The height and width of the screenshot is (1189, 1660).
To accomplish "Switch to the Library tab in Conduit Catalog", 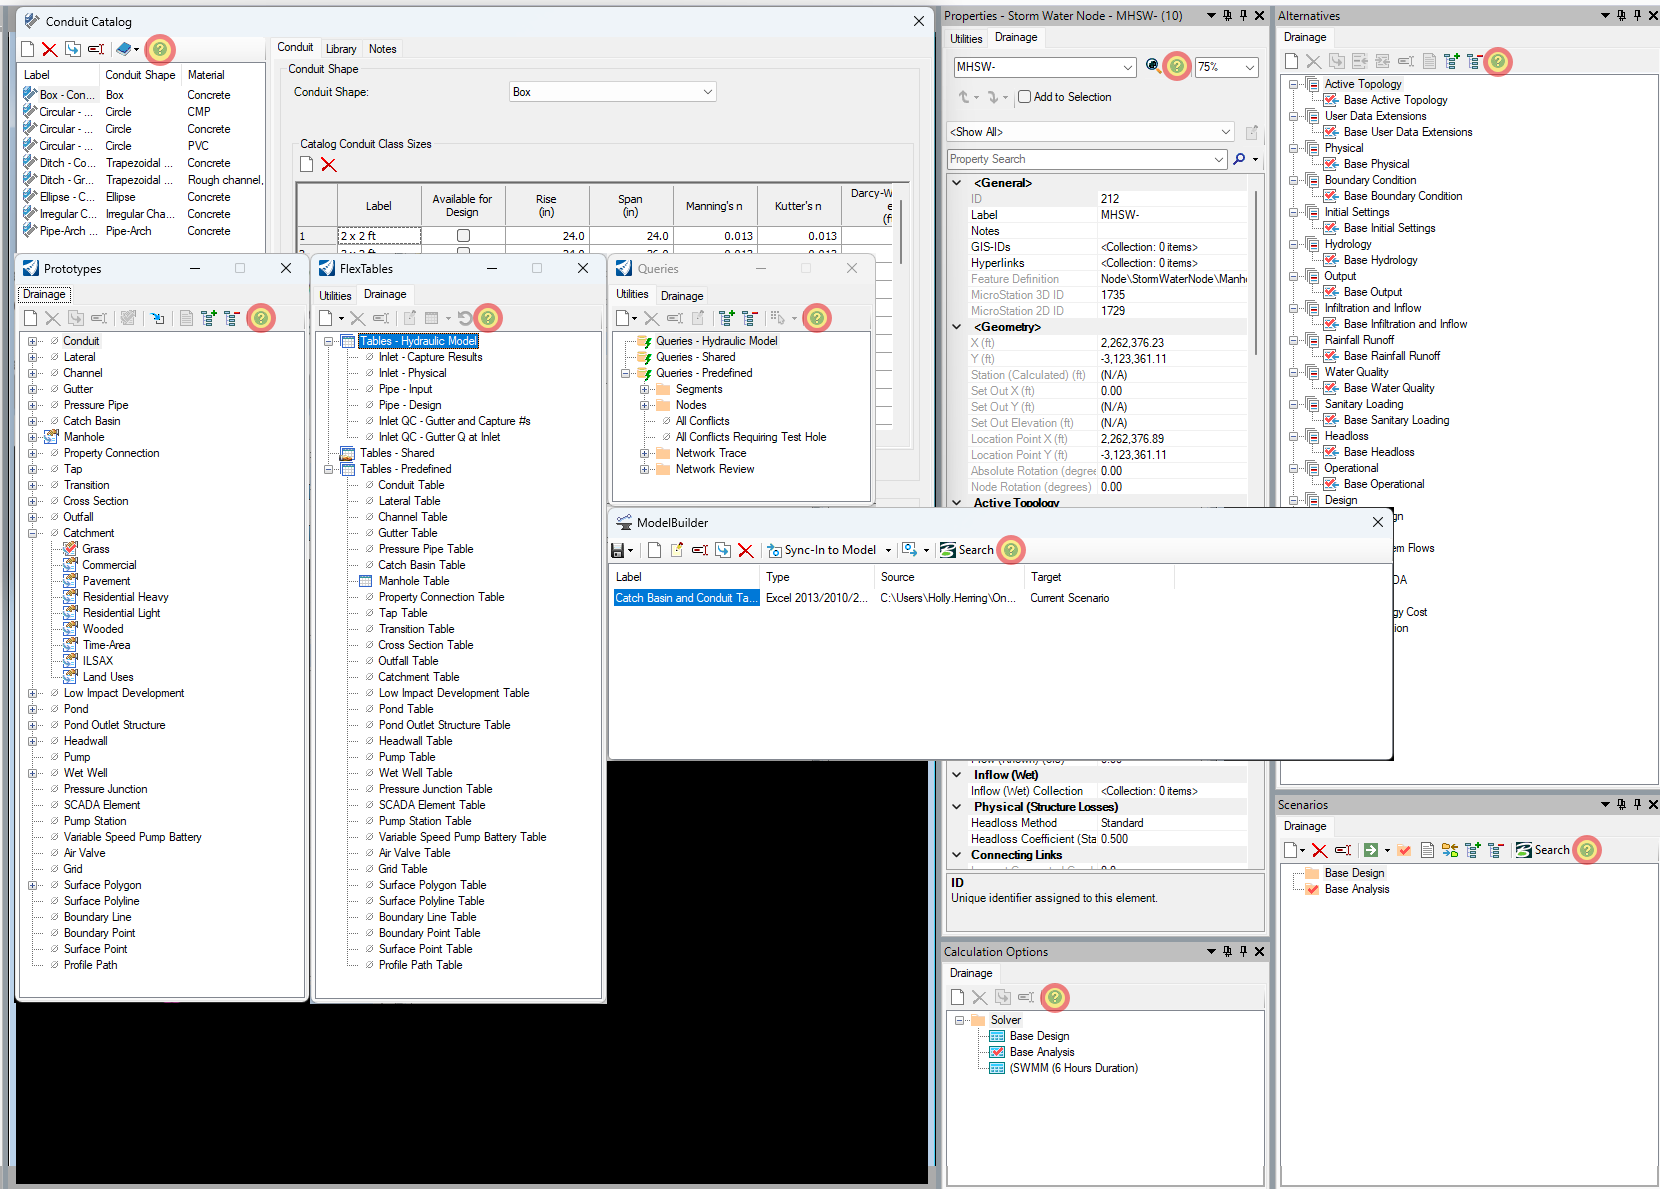I will (x=341, y=47).
